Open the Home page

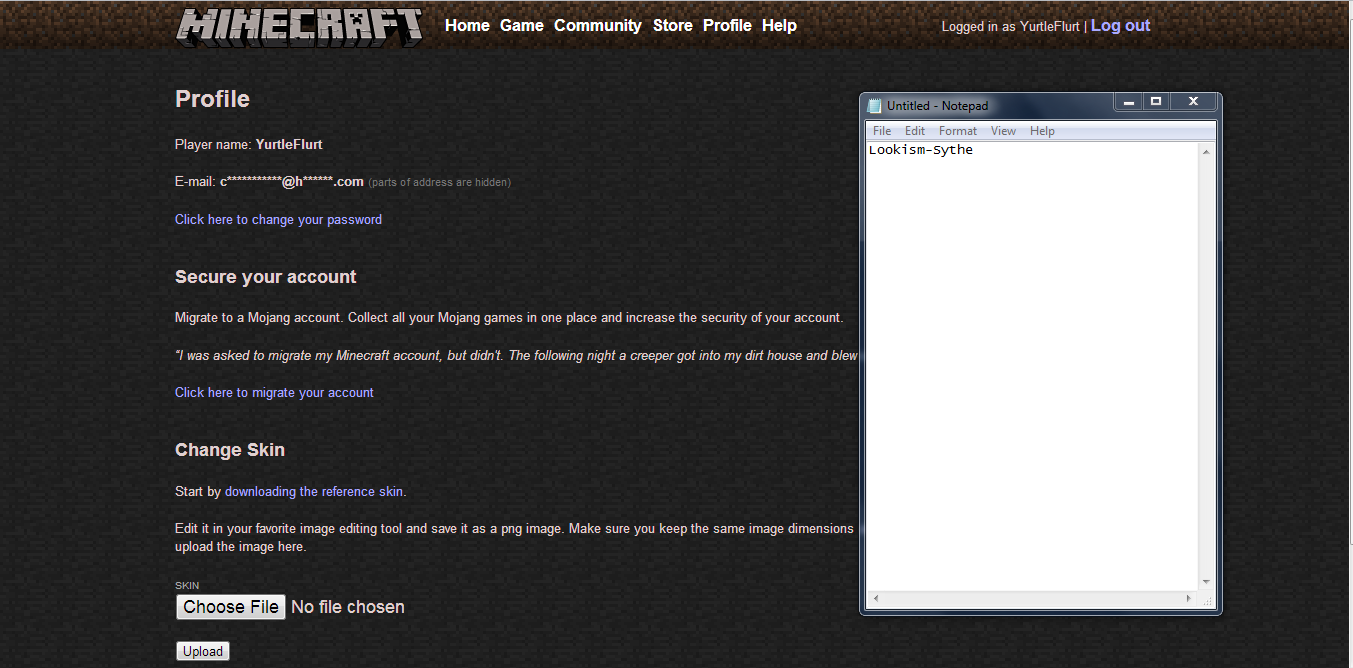[x=467, y=25]
